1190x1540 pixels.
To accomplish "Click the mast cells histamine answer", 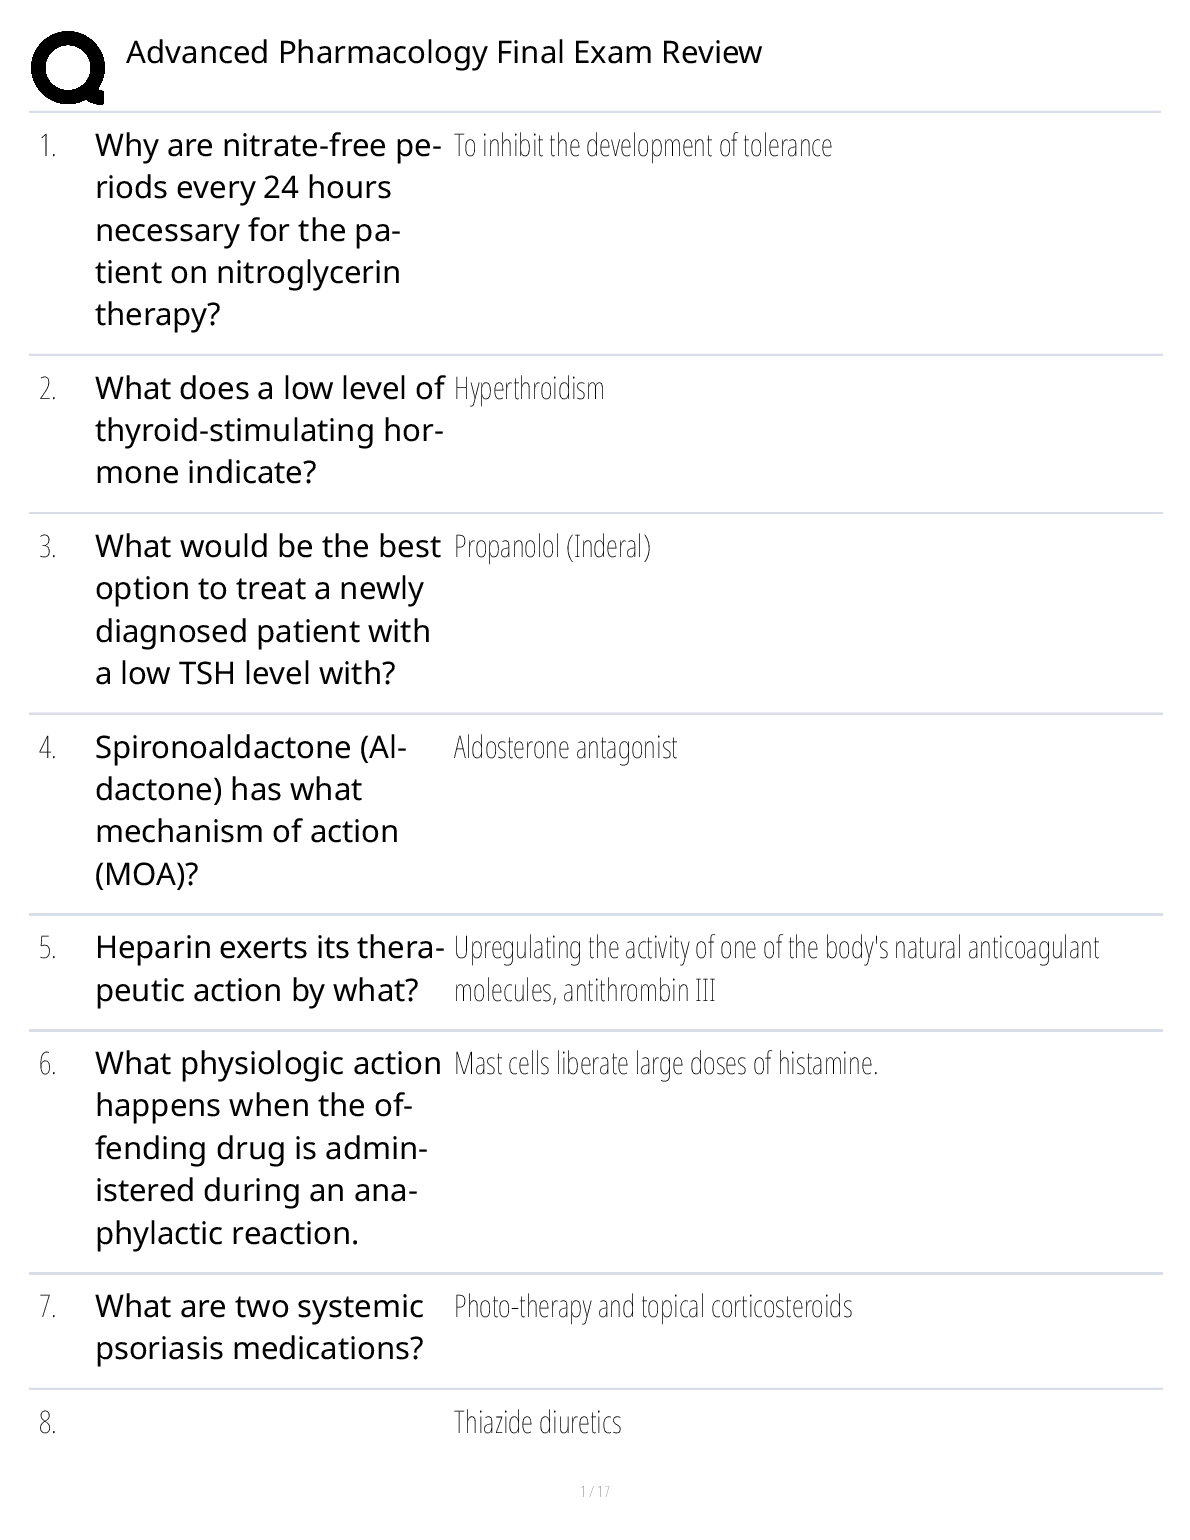I will click(665, 1064).
